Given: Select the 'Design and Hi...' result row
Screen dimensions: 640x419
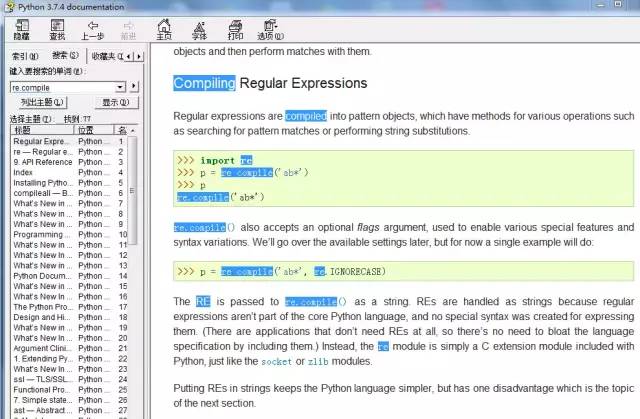Looking at the screenshot, I should [x=69, y=317].
